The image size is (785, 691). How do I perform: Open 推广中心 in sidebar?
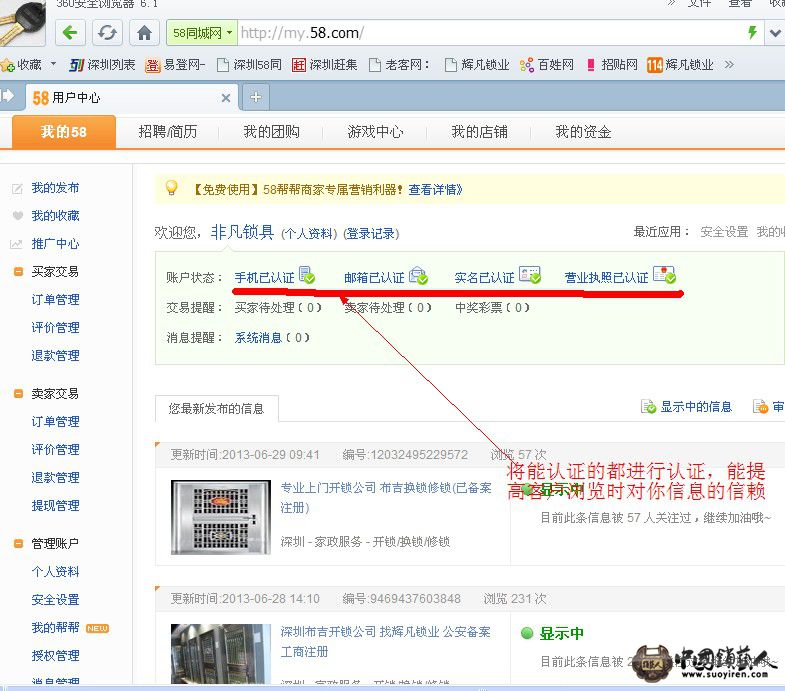[x=55, y=244]
